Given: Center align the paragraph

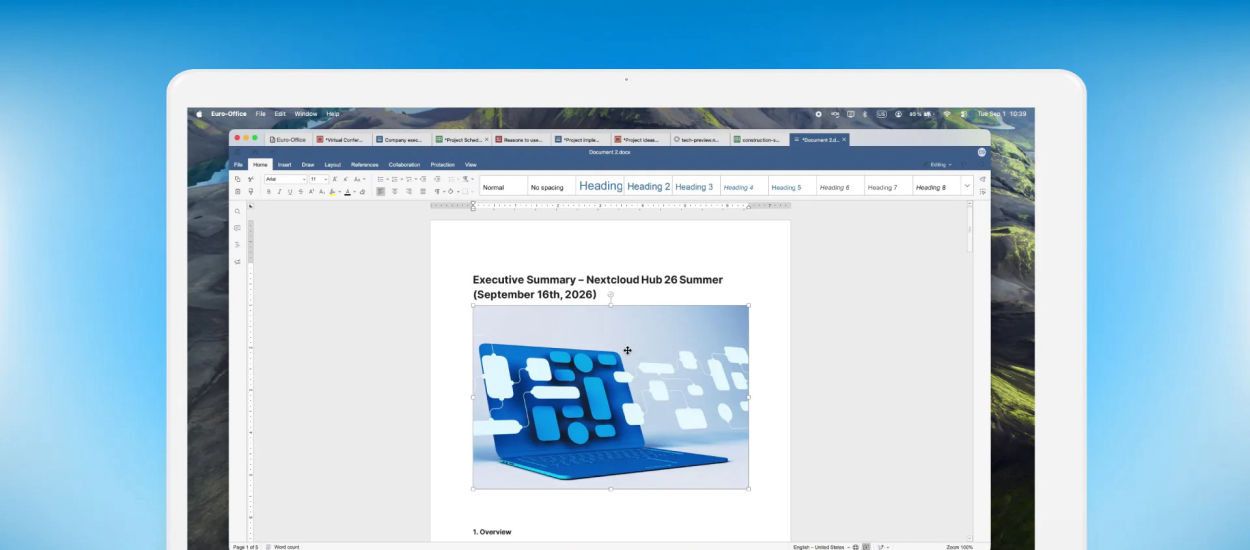Looking at the screenshot, I should pos(394,191).
